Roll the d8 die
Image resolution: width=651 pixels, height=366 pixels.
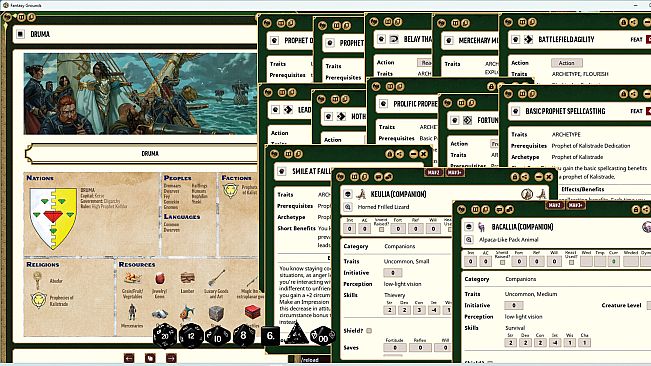point(244,335)
